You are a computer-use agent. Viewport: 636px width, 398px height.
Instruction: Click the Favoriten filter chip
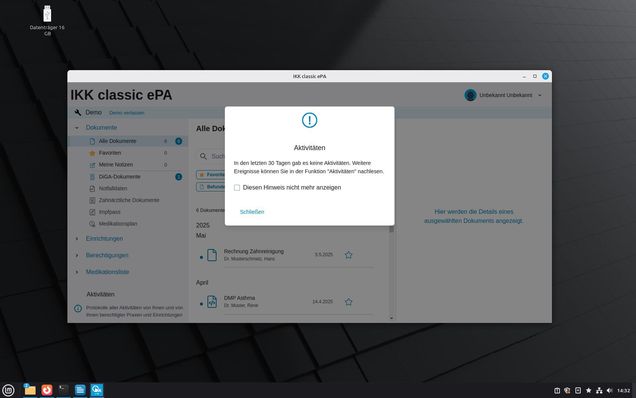tap(211, 174)
